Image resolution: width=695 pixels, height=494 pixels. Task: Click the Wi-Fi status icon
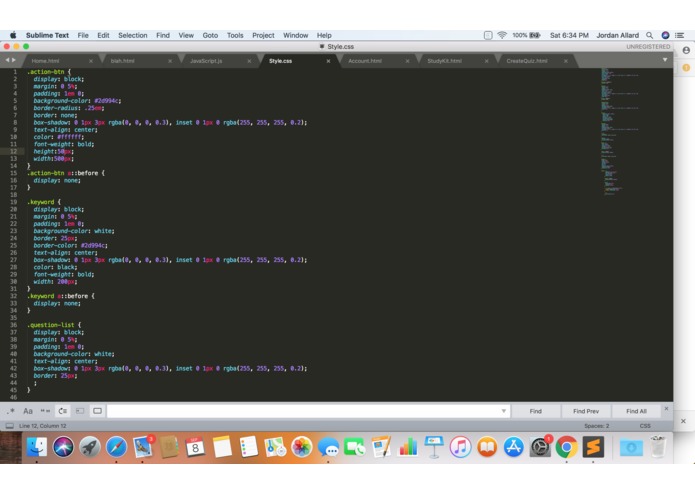502,35
